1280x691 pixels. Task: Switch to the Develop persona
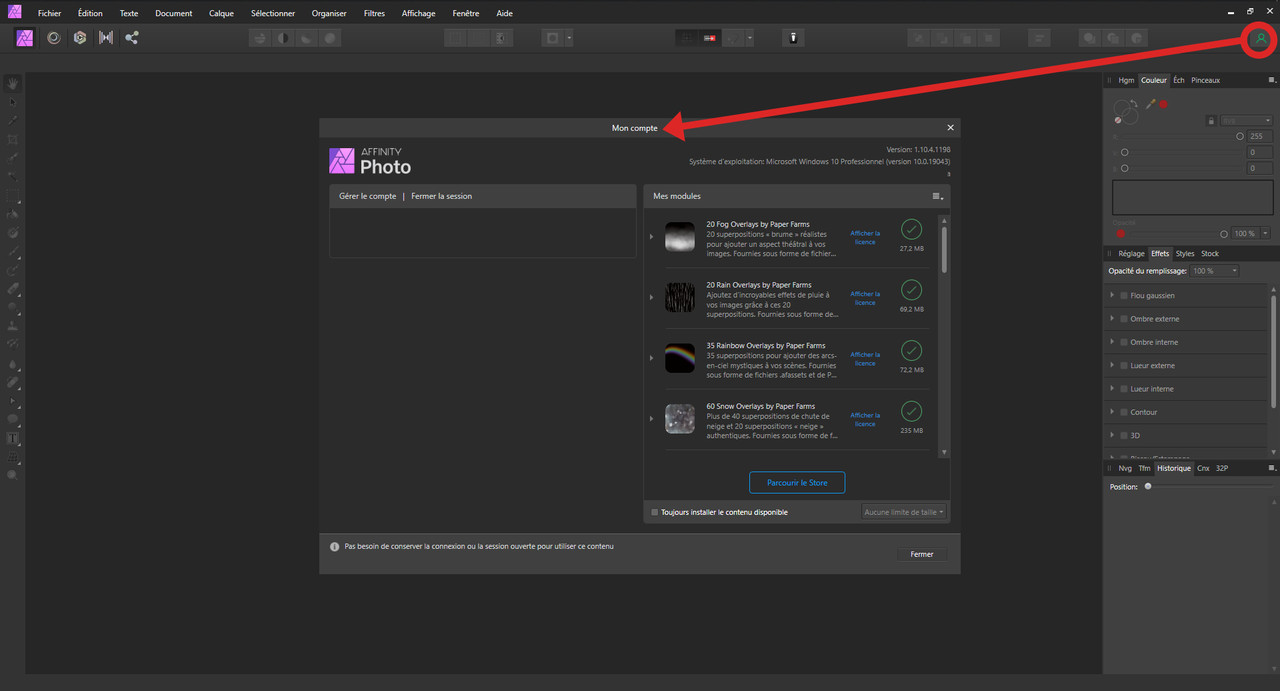(x=80, y=38)
